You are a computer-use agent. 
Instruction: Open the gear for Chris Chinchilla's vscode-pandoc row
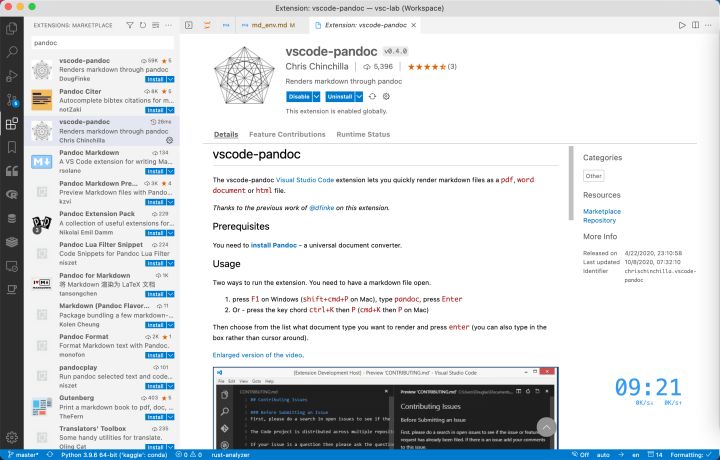(169, 140)
